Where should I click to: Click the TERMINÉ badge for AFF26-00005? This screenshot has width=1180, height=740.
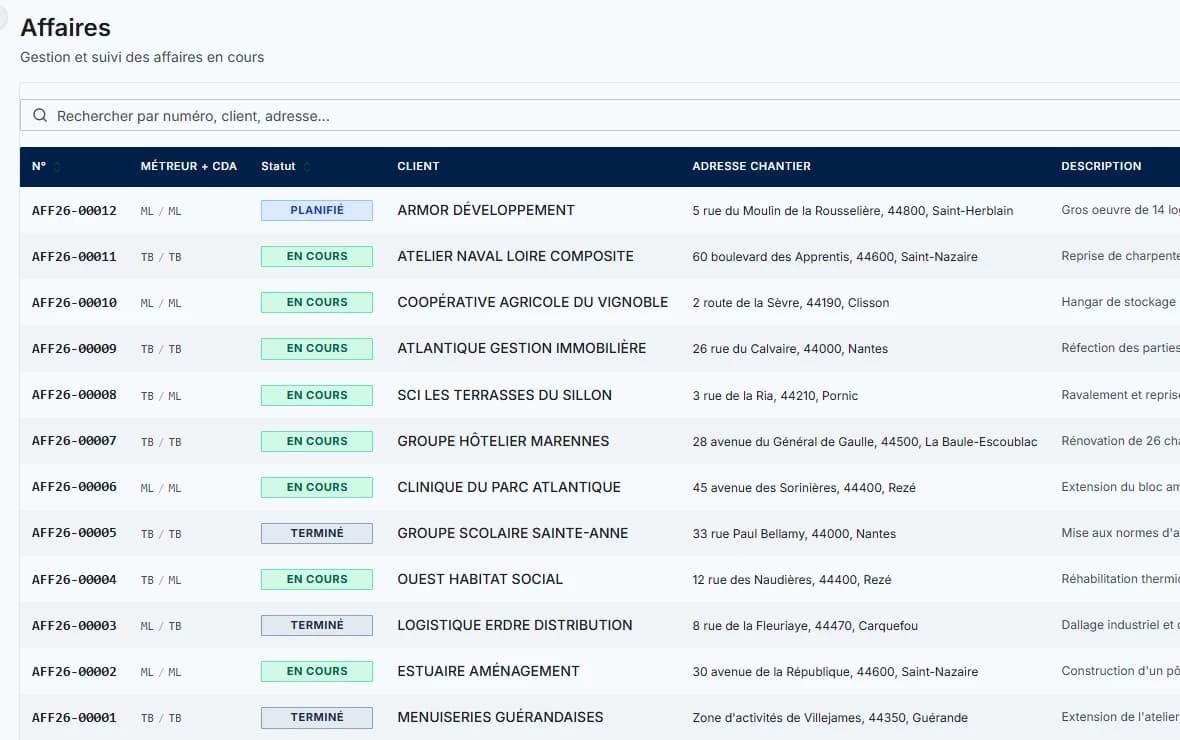click(x=317, y=533)
